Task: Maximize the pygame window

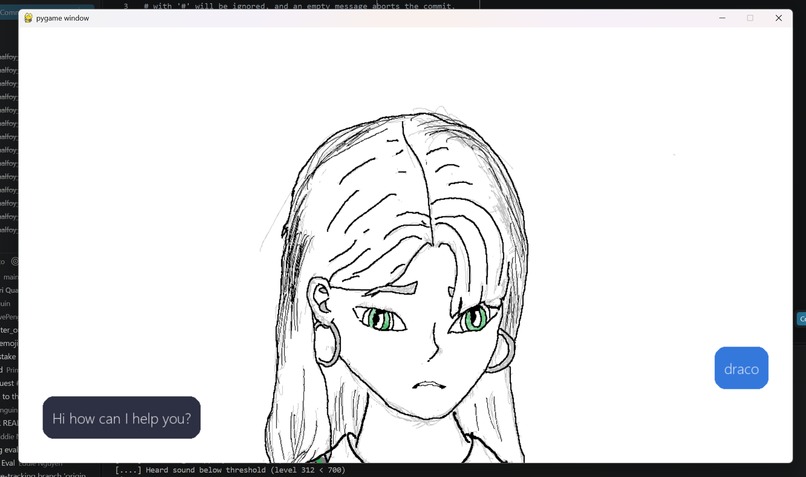Action: [750, 18]
